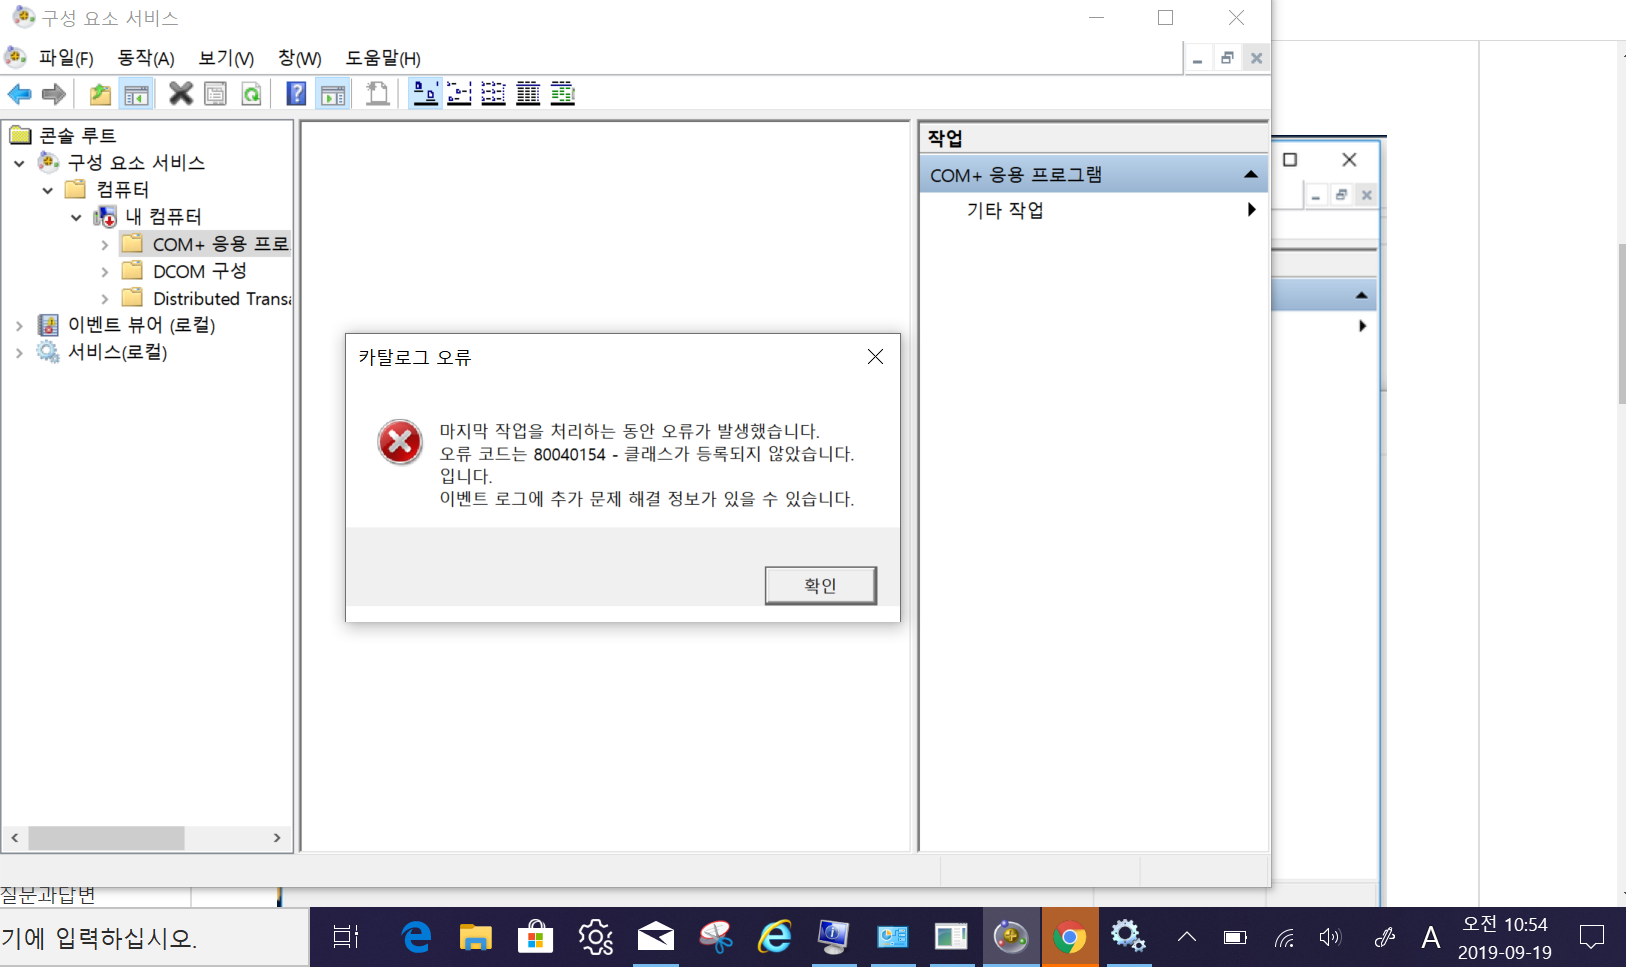
Task: Open File Explorer from taskbar
Action: (x=476, y=937)
